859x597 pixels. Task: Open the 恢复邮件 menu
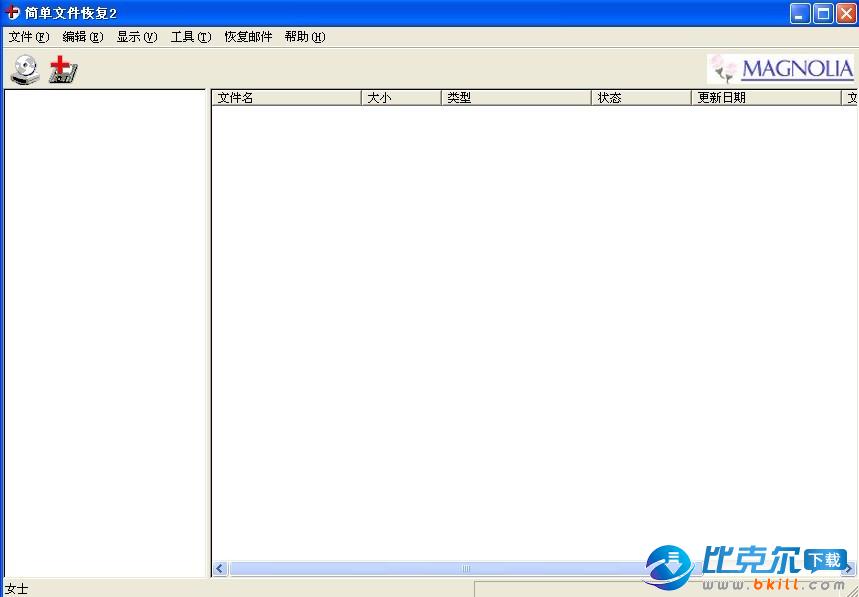pyautogui.click(x=248, y=37)
